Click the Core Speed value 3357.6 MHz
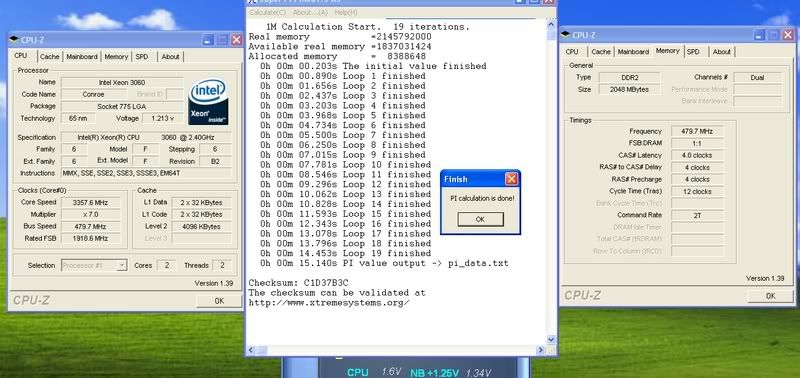Viewport: 800px width, 378px height. 91,203
